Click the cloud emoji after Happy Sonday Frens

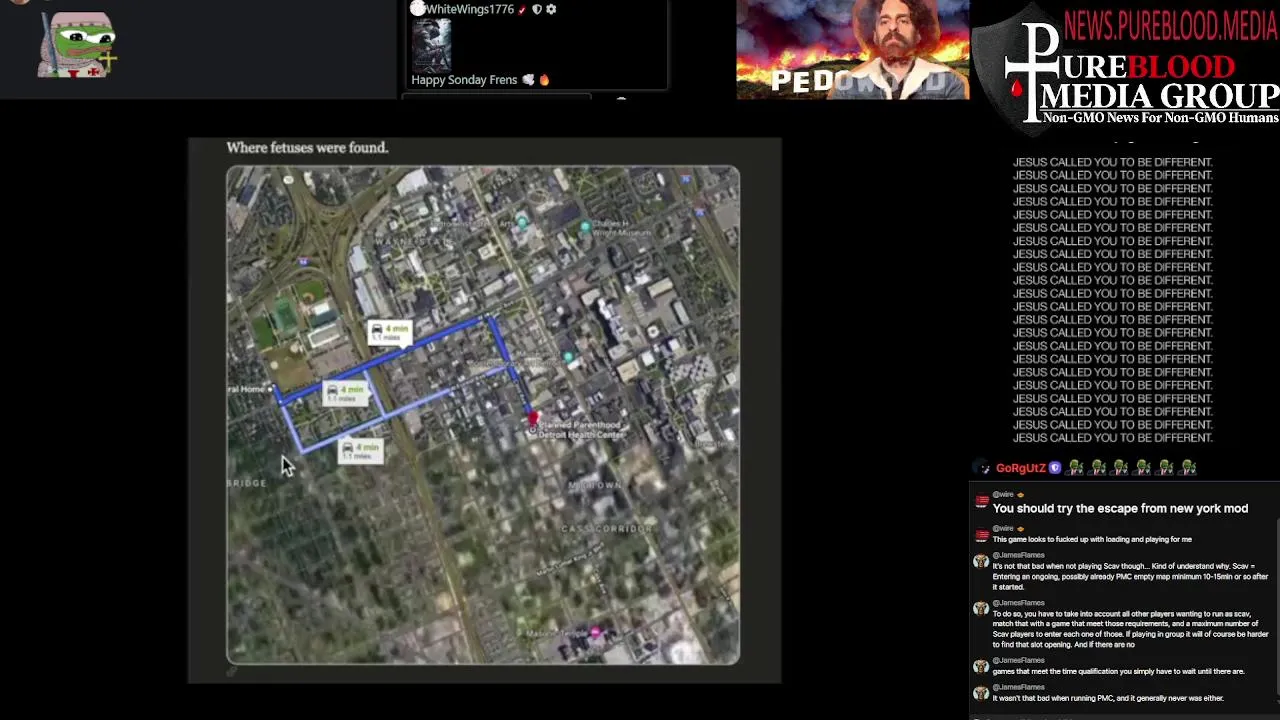pyautogui.click(x=528, y=80)
